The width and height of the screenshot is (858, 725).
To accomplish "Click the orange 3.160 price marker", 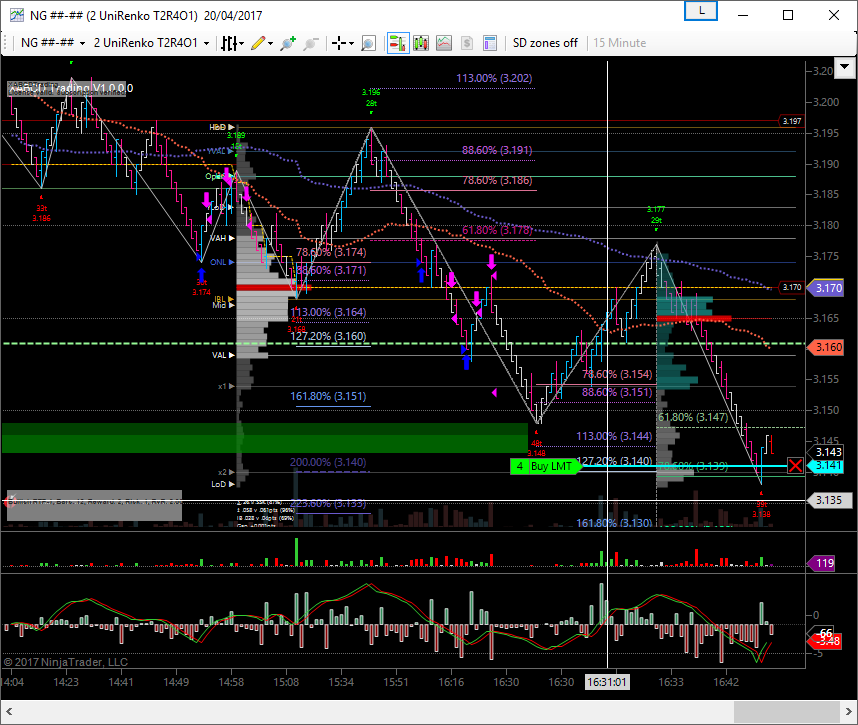I will click(x=828, y=347).
